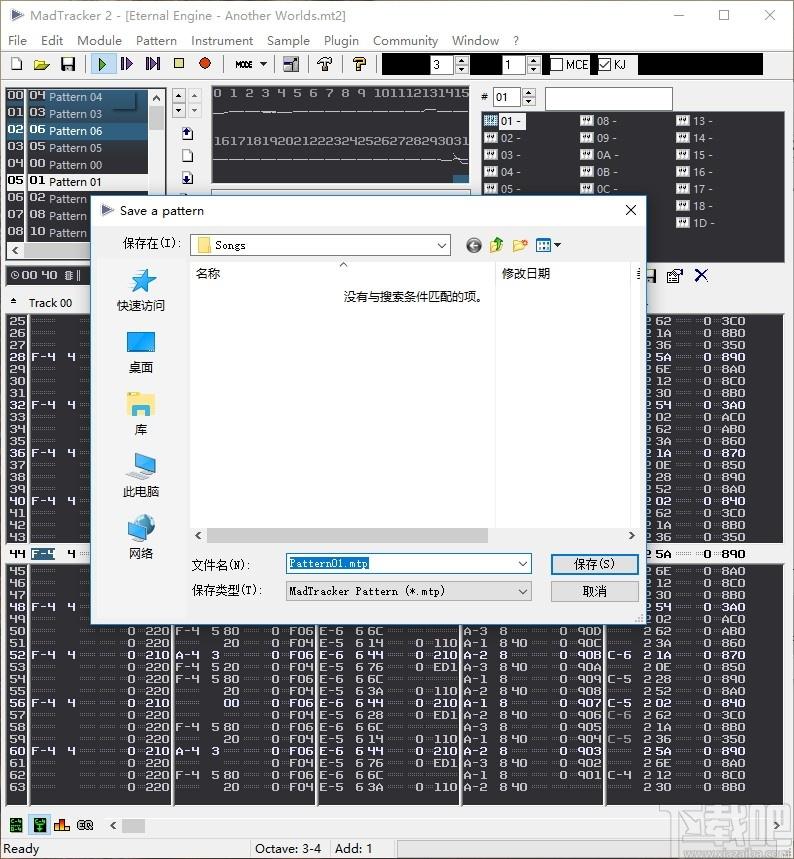Go up one folder level icon
The image size is (794, 859).
pyautogui.click(x=496, y=245)
